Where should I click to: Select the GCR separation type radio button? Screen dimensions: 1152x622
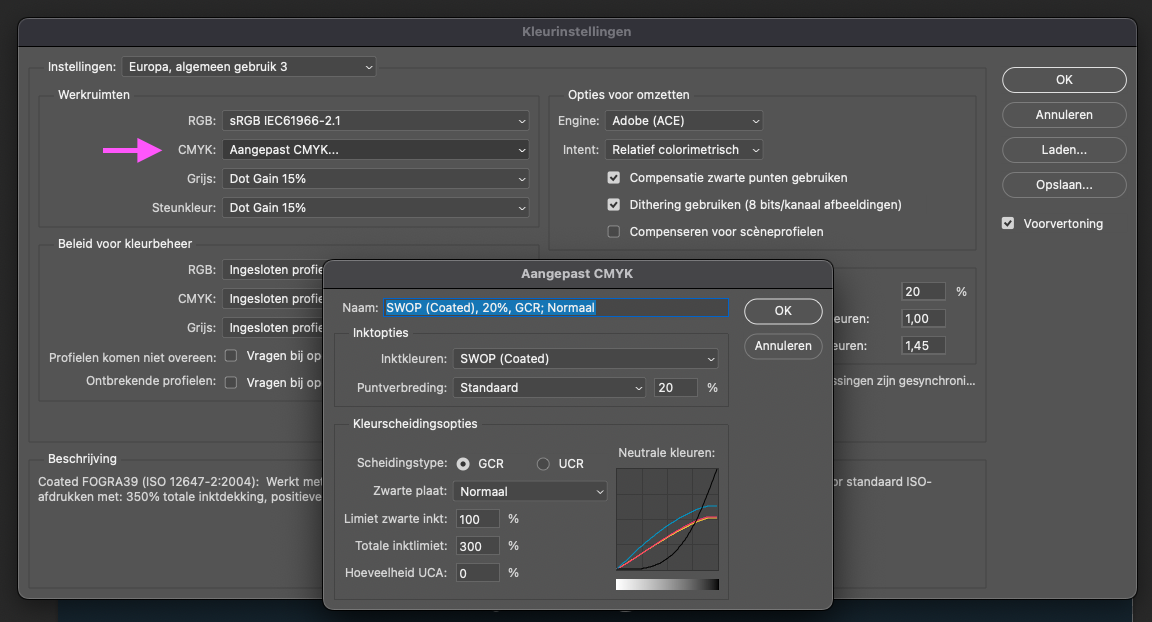[x=463, y=464]
